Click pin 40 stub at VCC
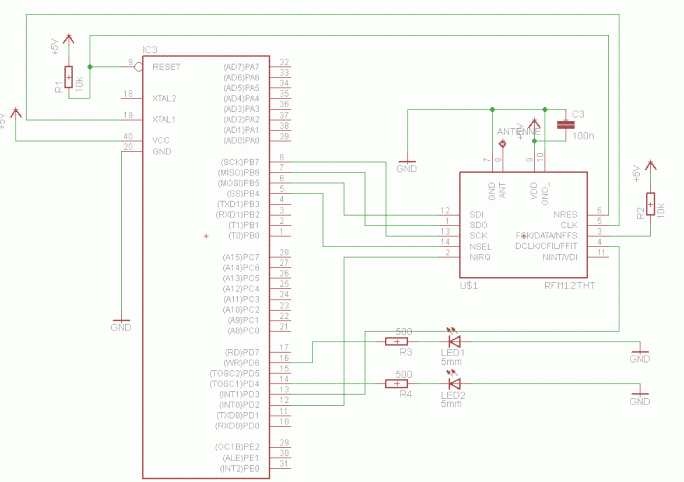Image resolution: width=684 pixels, height=482 pixels. [x=132, y=140]
